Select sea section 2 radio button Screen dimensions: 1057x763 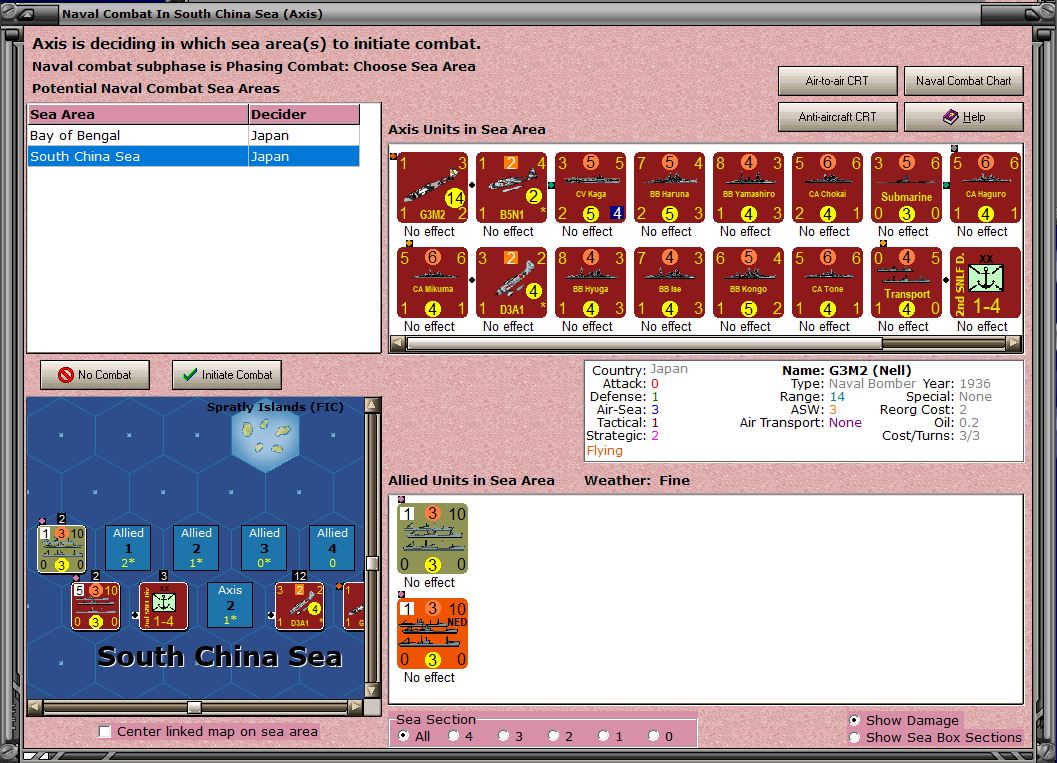pos(553,736)
